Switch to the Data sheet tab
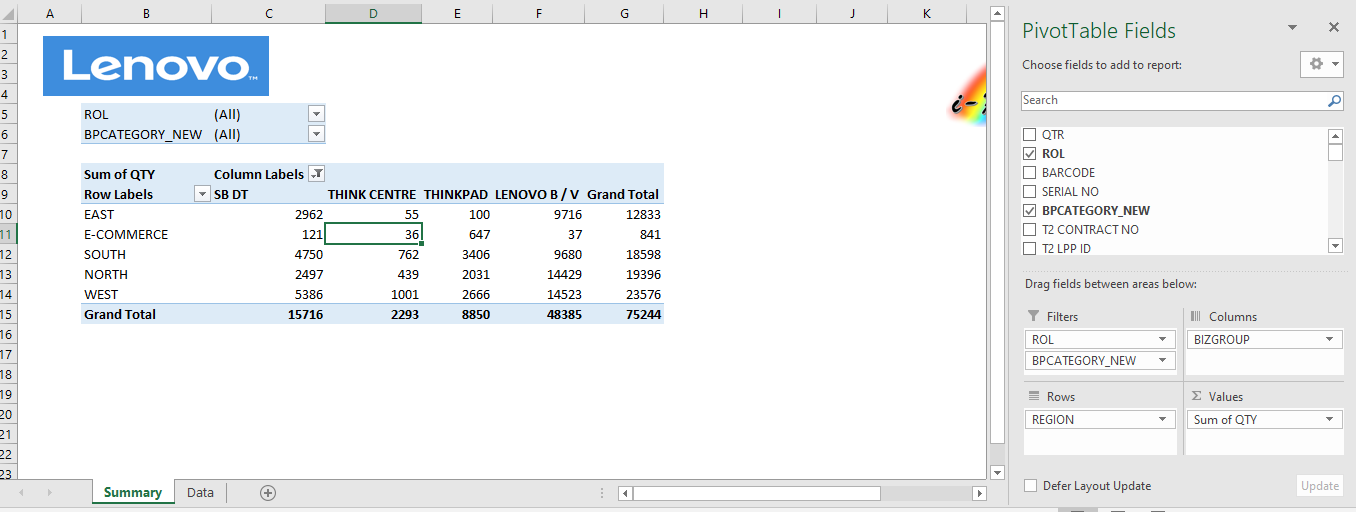Viewport: 1356px width, 512px height. tap(200, 492)
